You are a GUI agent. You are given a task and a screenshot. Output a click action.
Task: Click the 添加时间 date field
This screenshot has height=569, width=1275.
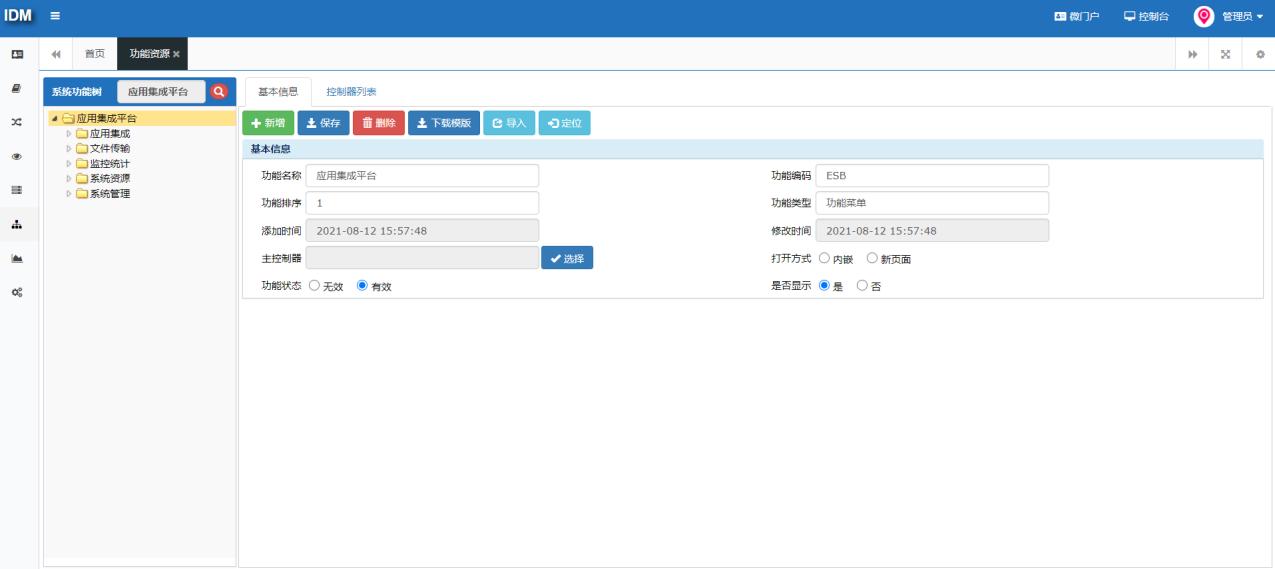click(x=422, y=230)
